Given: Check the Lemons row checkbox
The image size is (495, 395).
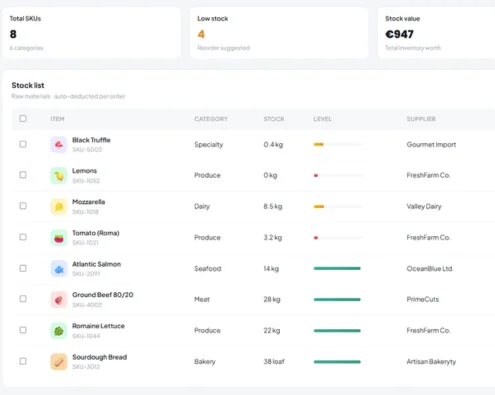Looking at the screenshot, I should (23, 175).
